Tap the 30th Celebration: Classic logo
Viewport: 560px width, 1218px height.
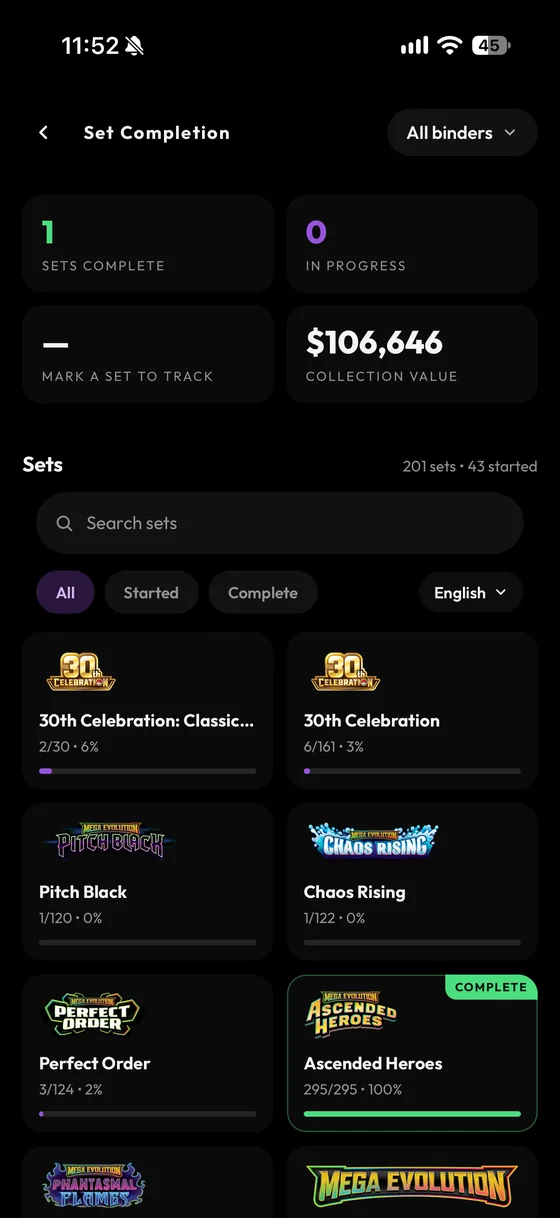tap(81, 672)
